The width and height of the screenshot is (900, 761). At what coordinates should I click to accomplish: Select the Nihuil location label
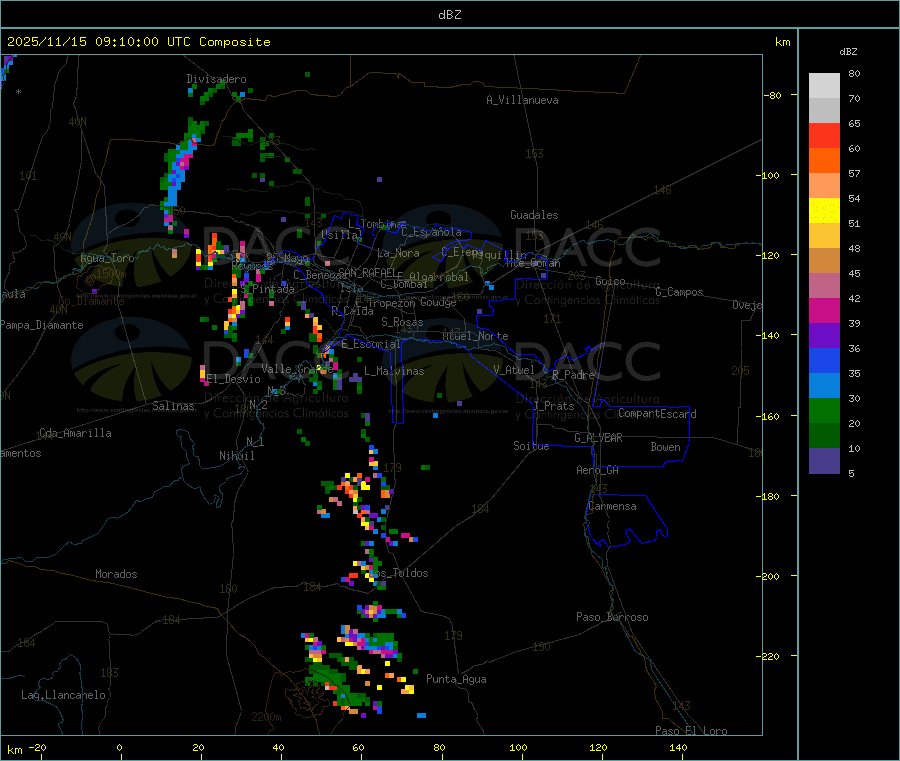[x=236, y=456]
